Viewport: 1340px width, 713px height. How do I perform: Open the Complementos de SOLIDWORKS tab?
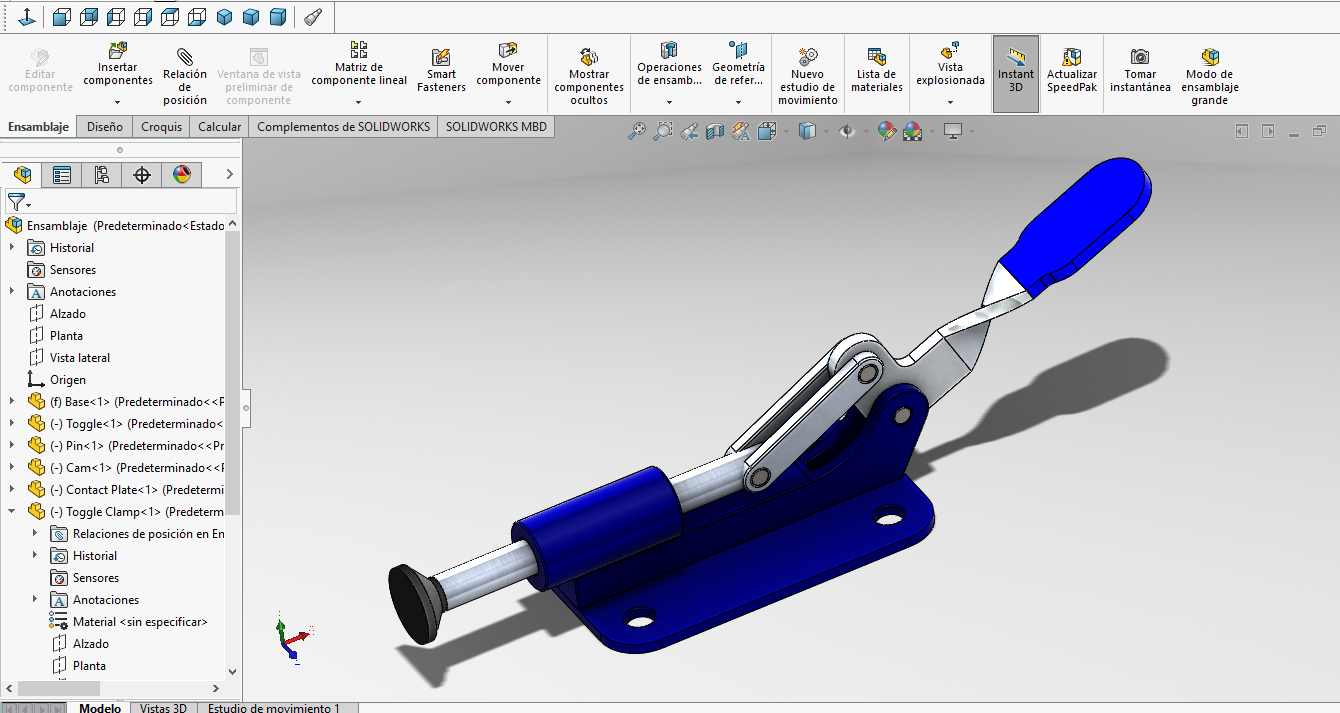pos(343,126)
